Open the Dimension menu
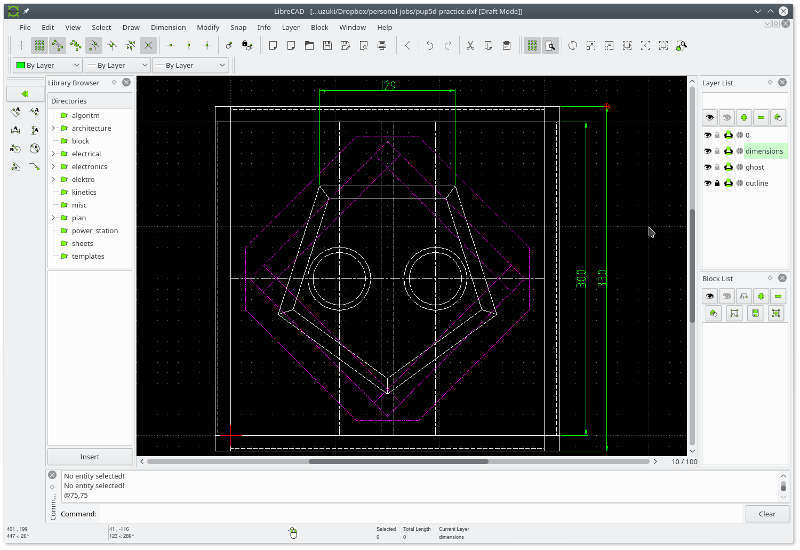 pyautogui.click(x=168, y=28)
